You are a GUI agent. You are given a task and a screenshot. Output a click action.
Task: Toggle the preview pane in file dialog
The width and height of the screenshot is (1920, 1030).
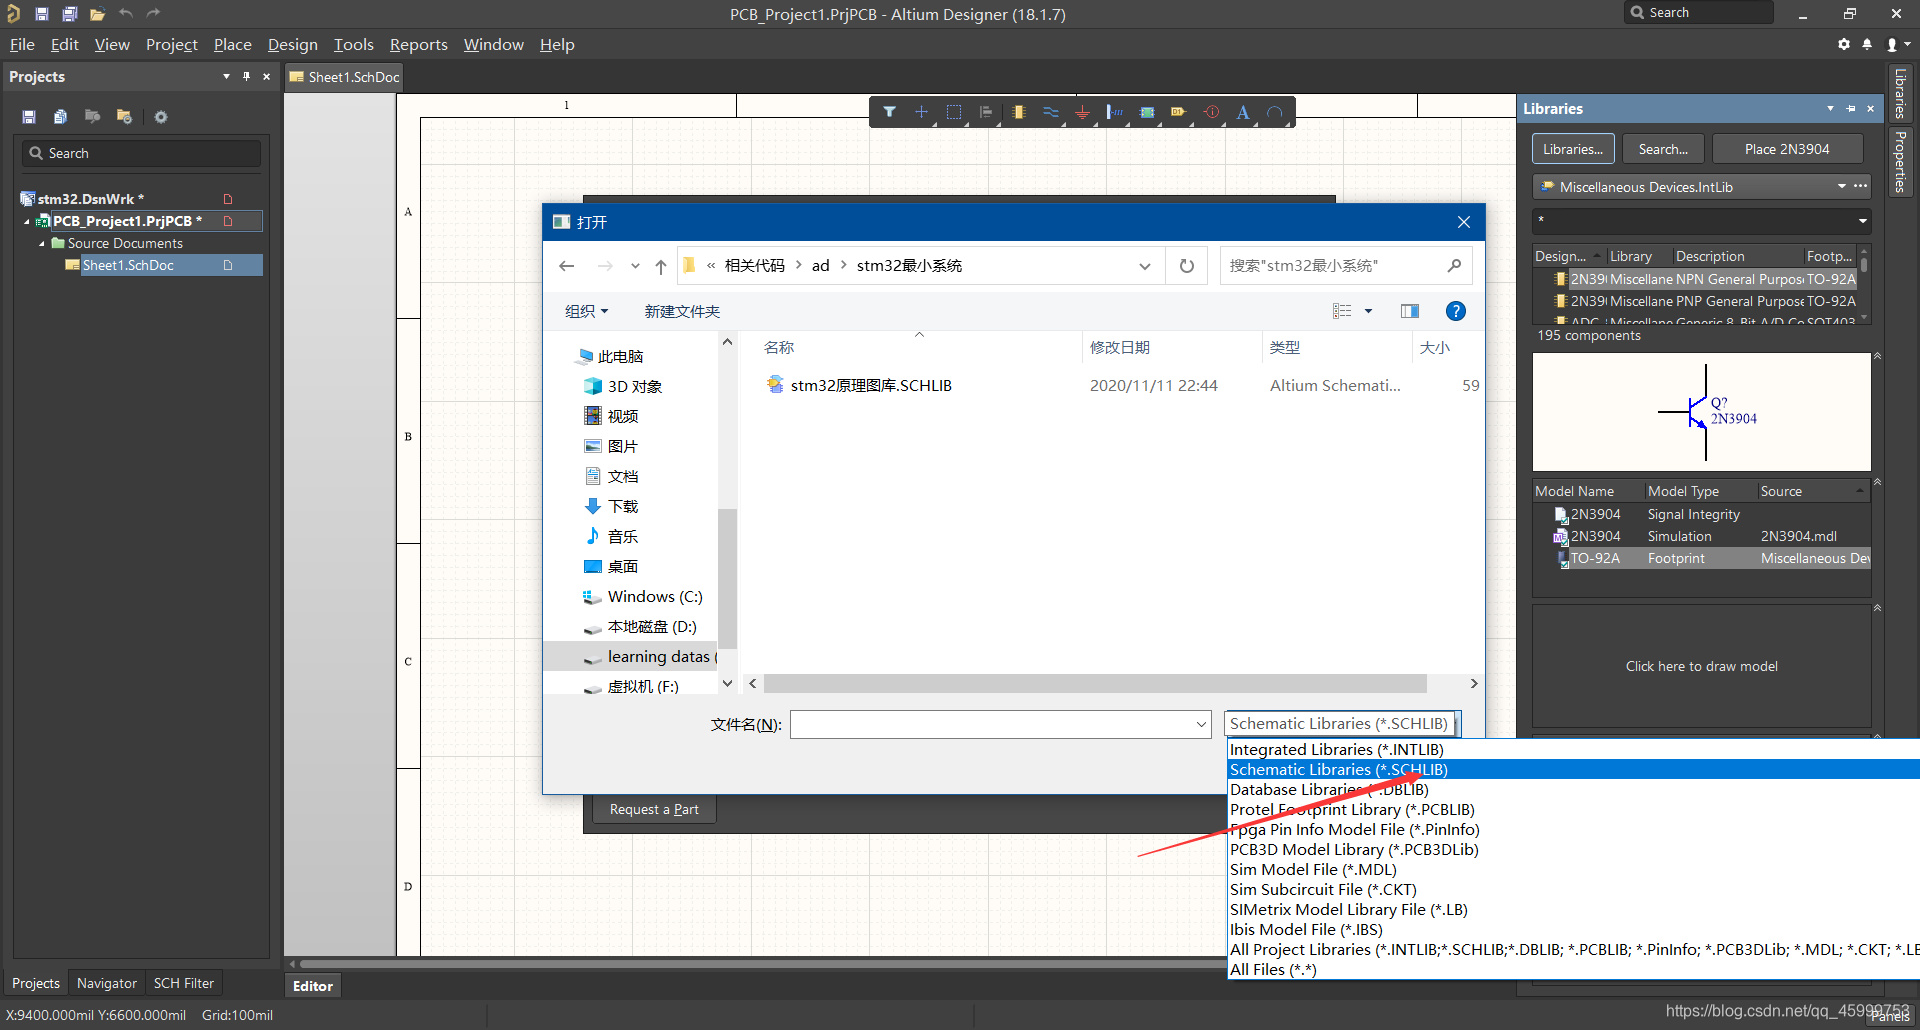click(x=1410, y=311)
